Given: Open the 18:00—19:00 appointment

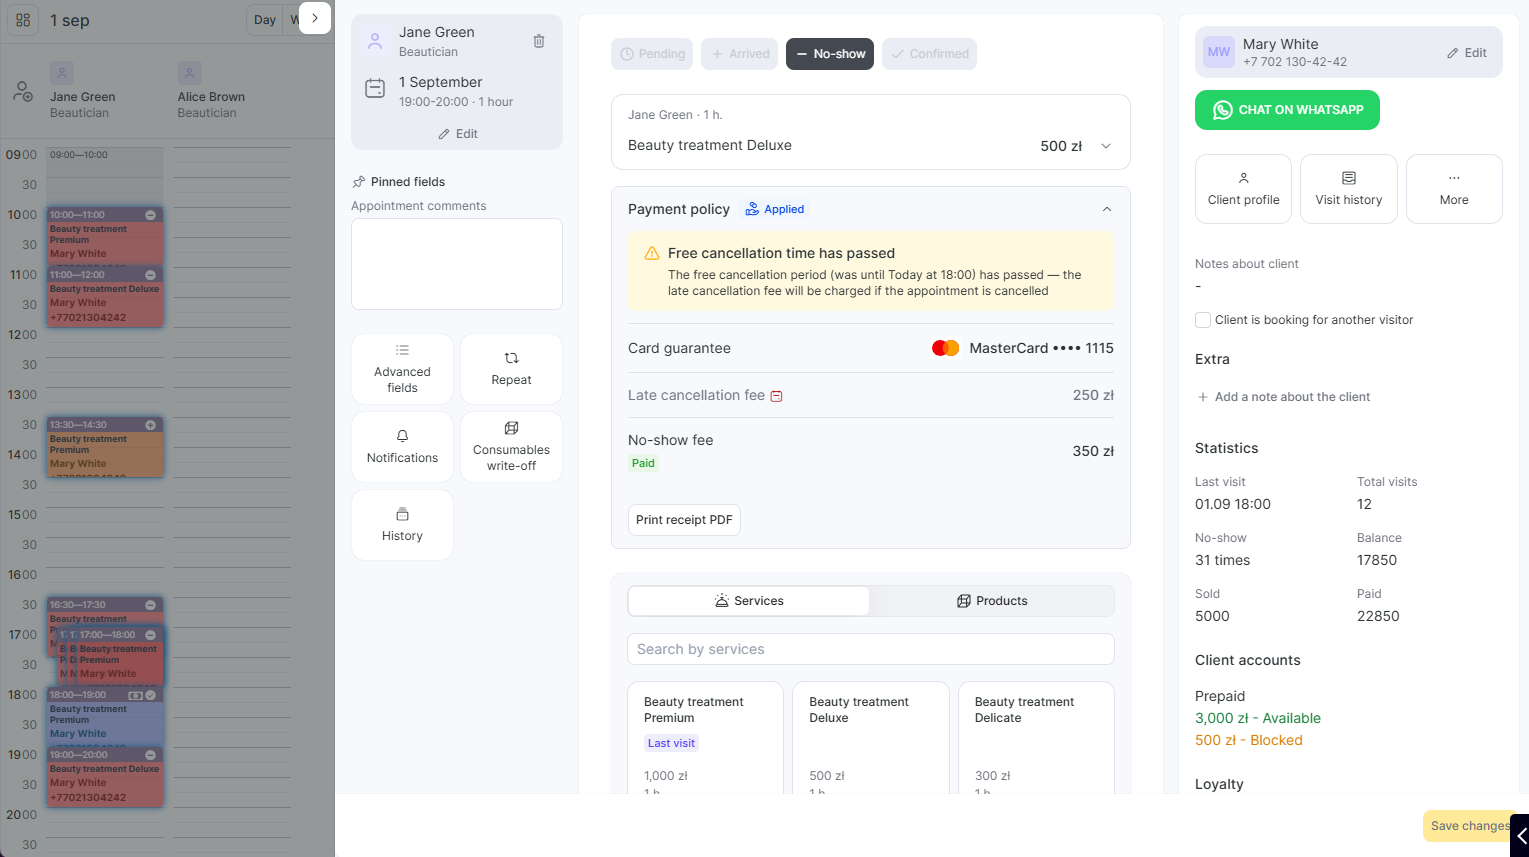Looking at the screenshot, I should click(x=105, y=717).
